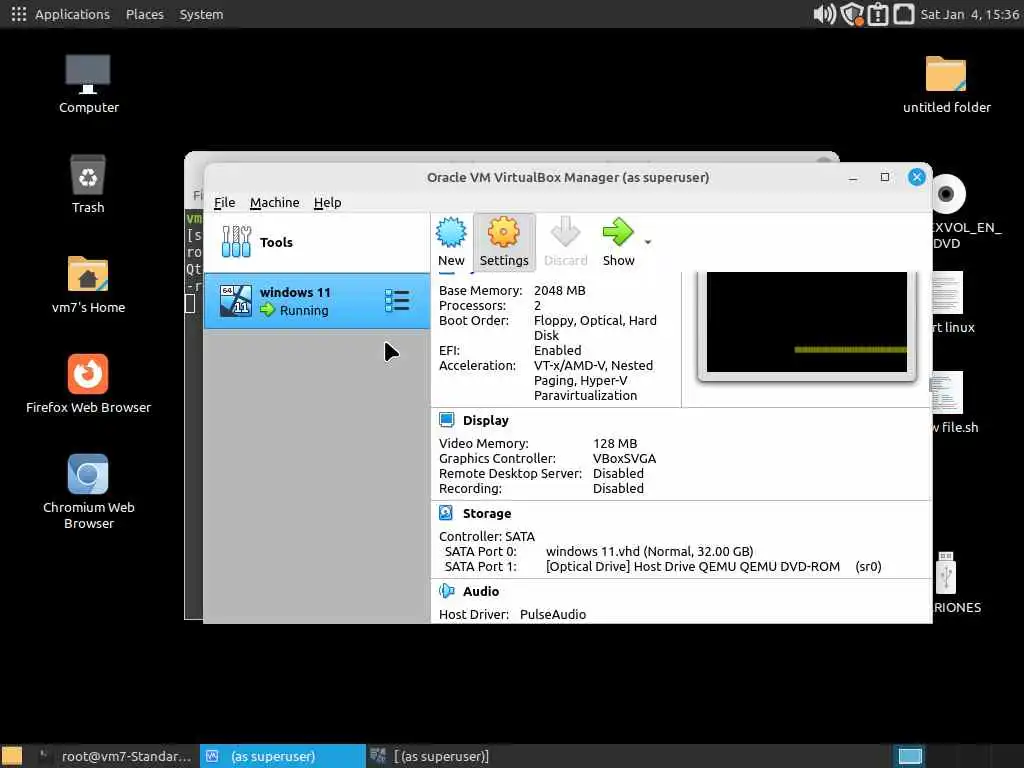
Task: Click the show desktop taskbar icon
Action: pyautogui.click(x=11, y=756)
